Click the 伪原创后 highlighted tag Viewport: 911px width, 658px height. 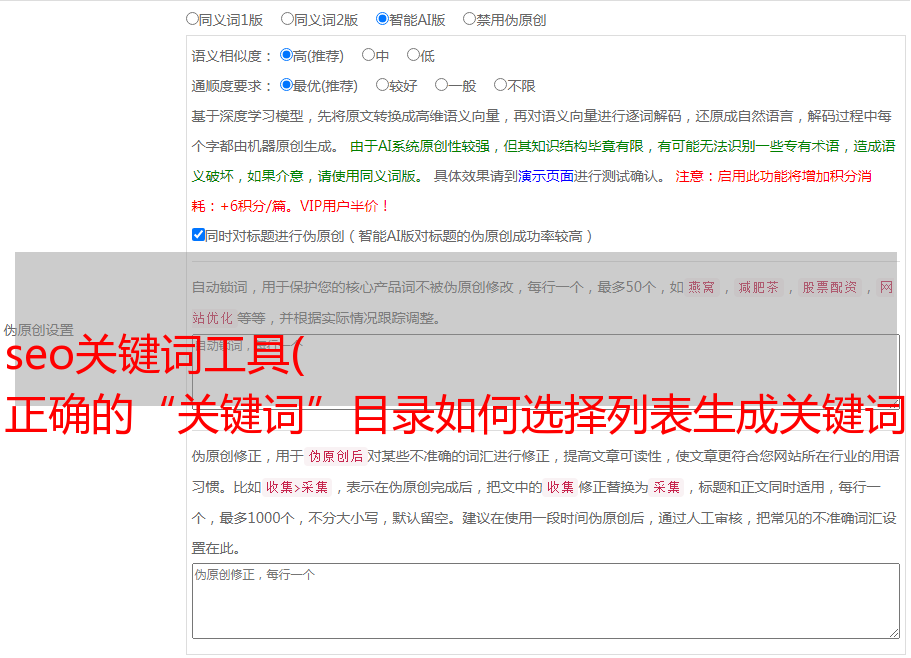pyautogui.click(x=336, y=456)
